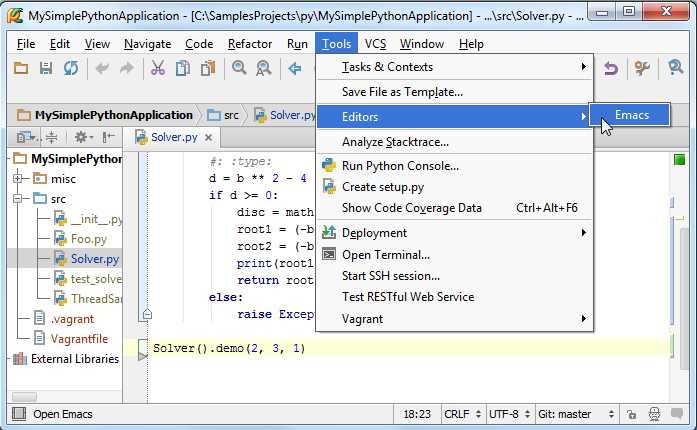Select External Libraries node

[66, 359]
